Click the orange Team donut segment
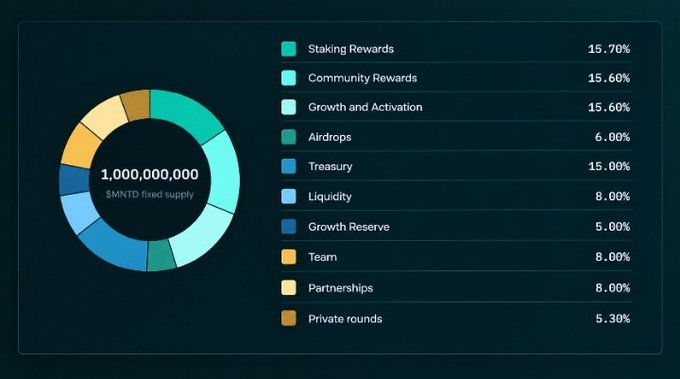This screenshot has width=680, height=379. tap(82, 146)
